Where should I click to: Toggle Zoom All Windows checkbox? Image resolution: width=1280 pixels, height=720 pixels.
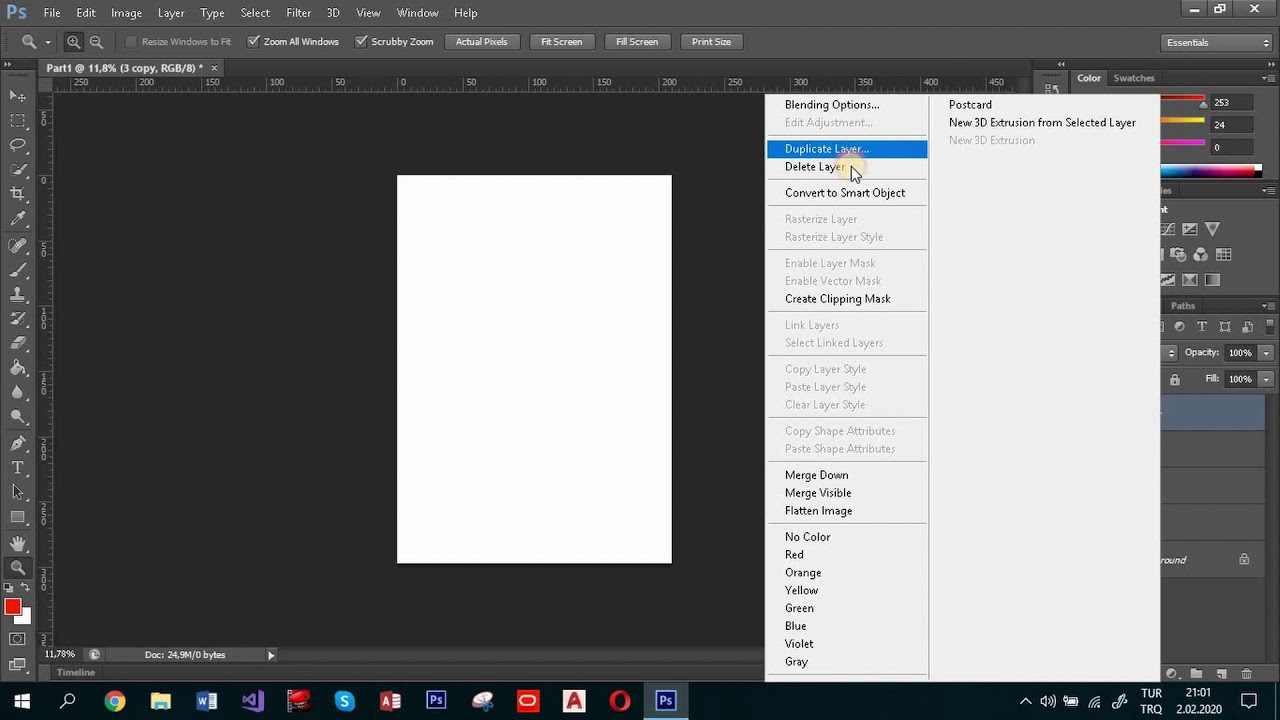point(253,42)
